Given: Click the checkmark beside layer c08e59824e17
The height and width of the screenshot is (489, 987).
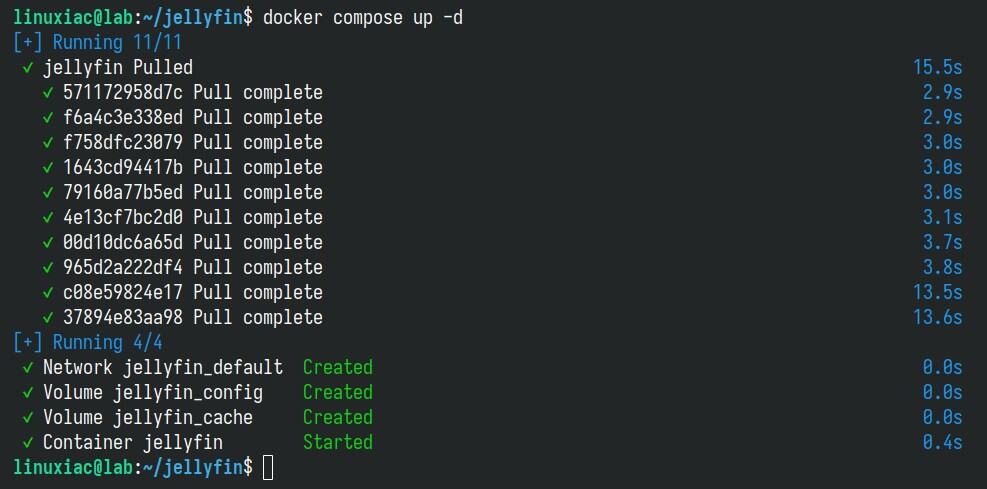Looking at the screenshot, I should (x=48, y=293).
